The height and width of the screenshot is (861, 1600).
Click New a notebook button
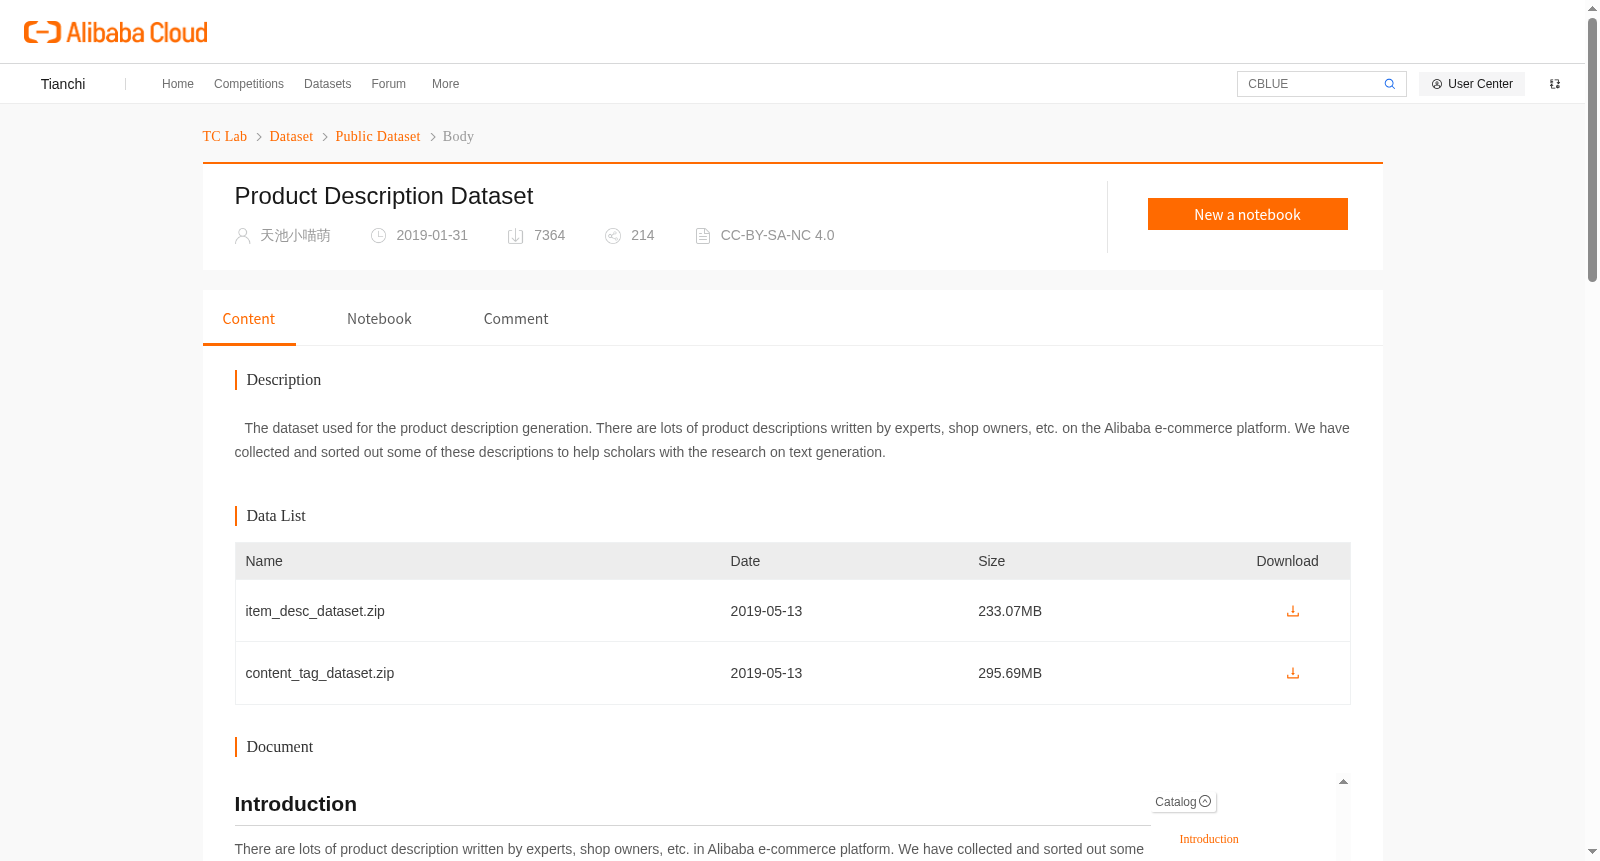[x=1248, y=214]
